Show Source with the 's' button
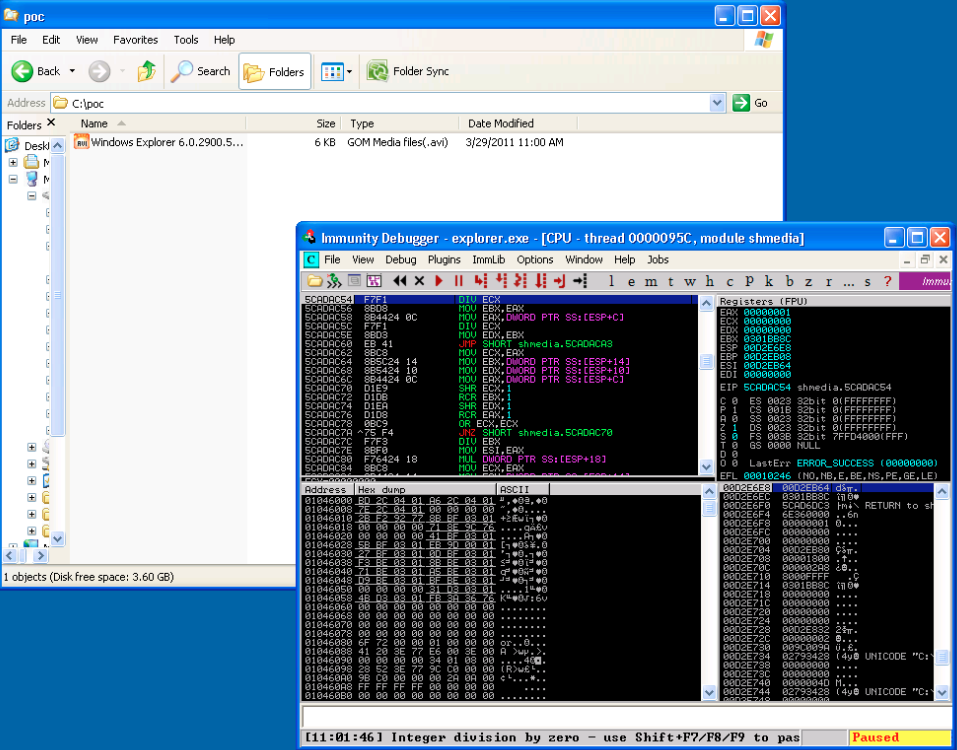 coord(868,281)
